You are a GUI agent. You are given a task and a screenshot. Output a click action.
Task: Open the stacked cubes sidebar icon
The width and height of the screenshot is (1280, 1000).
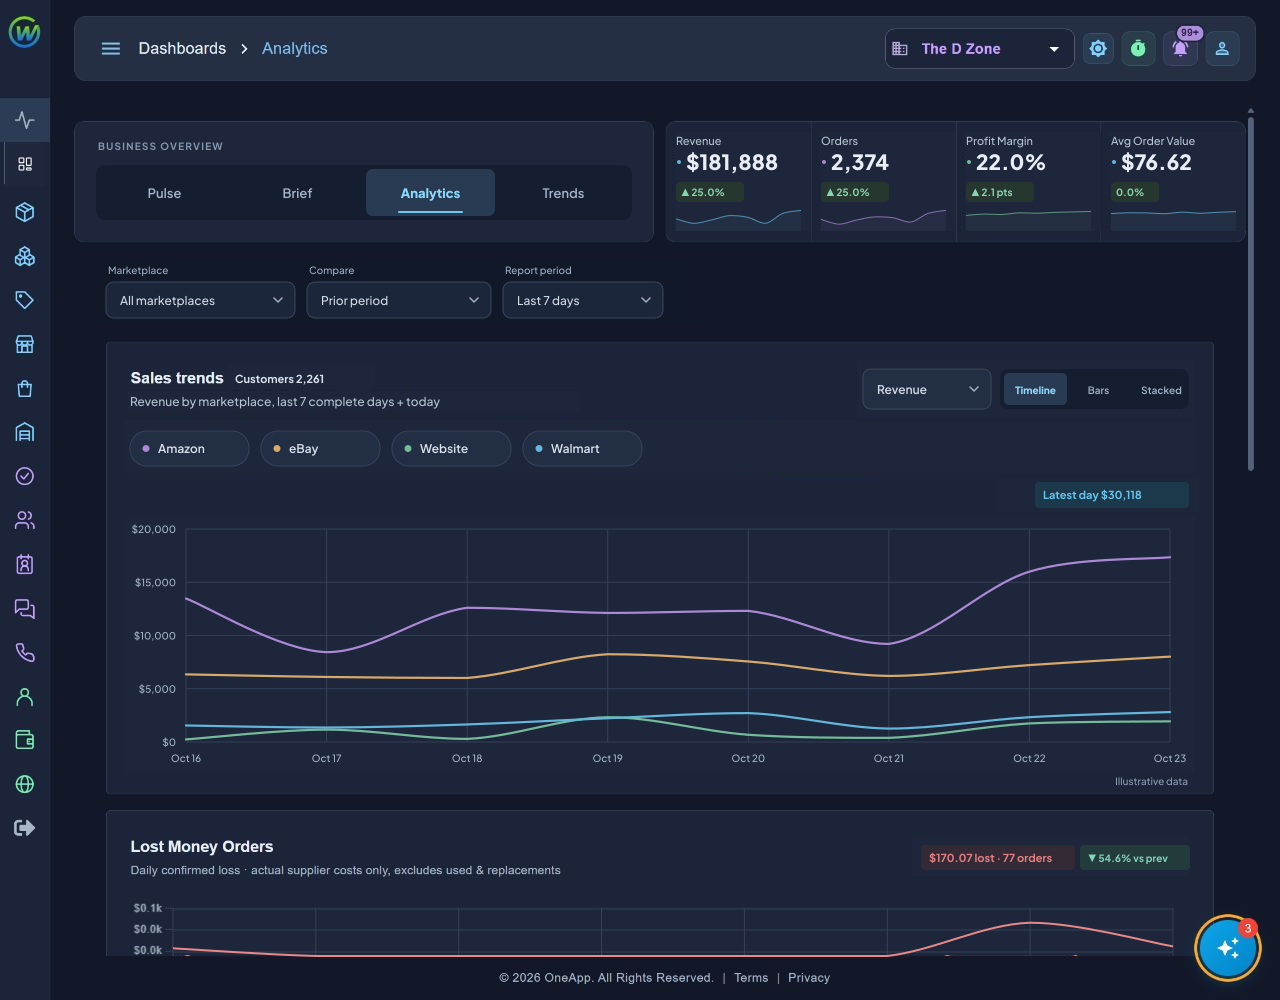[25, 256]
